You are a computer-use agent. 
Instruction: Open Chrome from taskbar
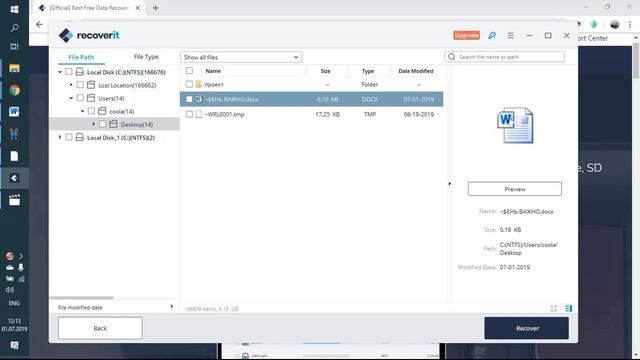(14, 90)
